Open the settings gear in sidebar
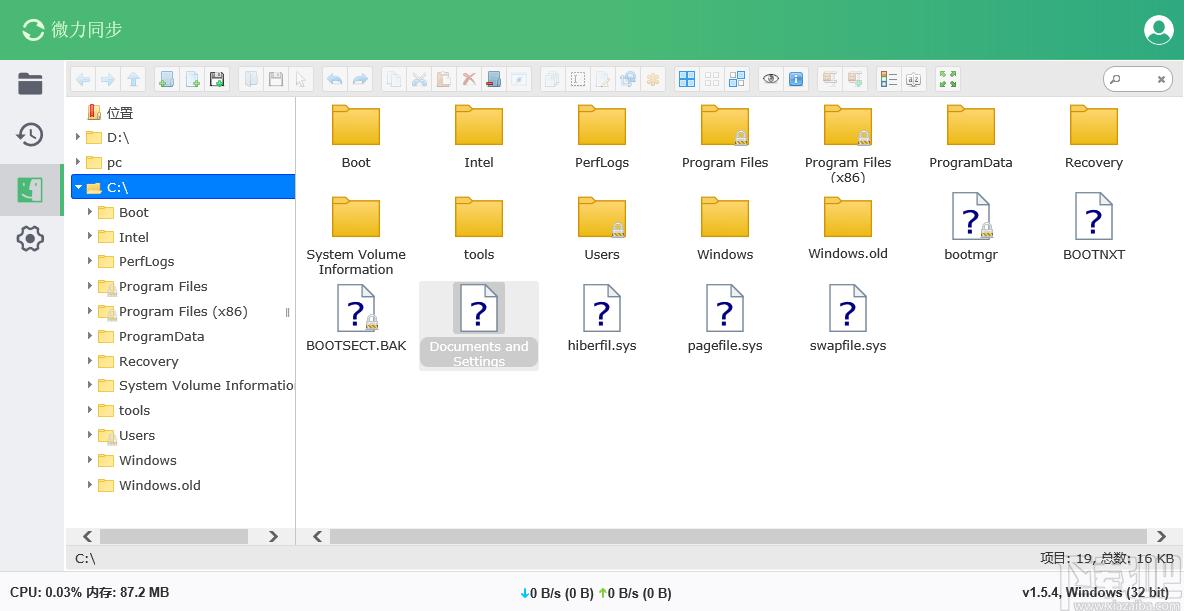The height and width of the screenshot is (611, 1184). pyautogui.click(x=30, y=239)
